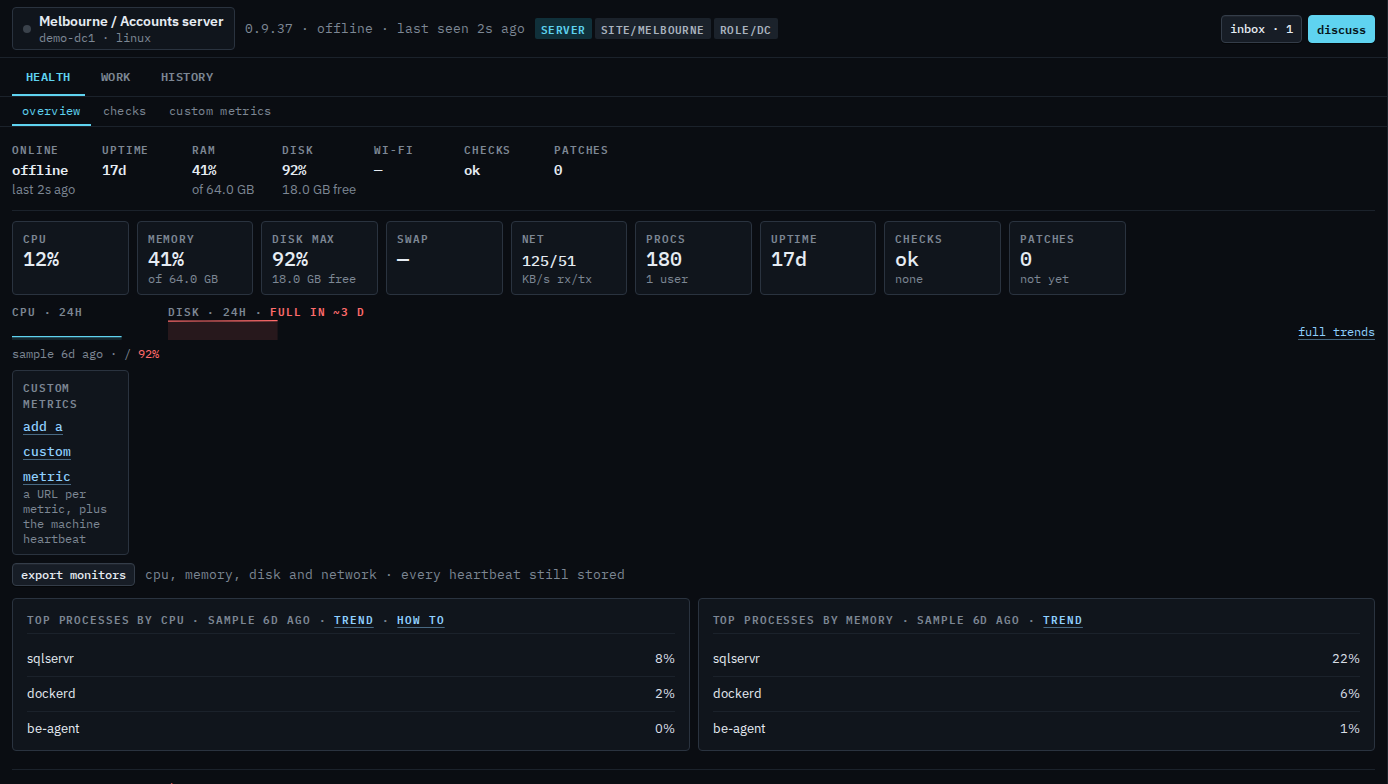Select the overview sub-tab
Image resolution: width=1388 pixels, height=784 pixels.
[51, 111]
